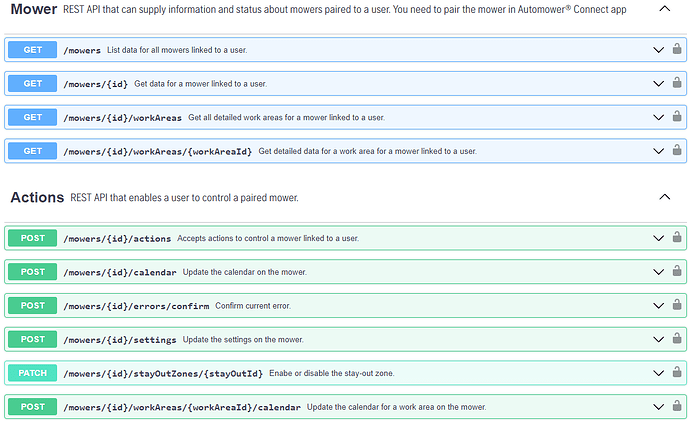Click lock icon on PATCH stayOutZones row
This screenshot has width=690, height=422.
point(677,373)
